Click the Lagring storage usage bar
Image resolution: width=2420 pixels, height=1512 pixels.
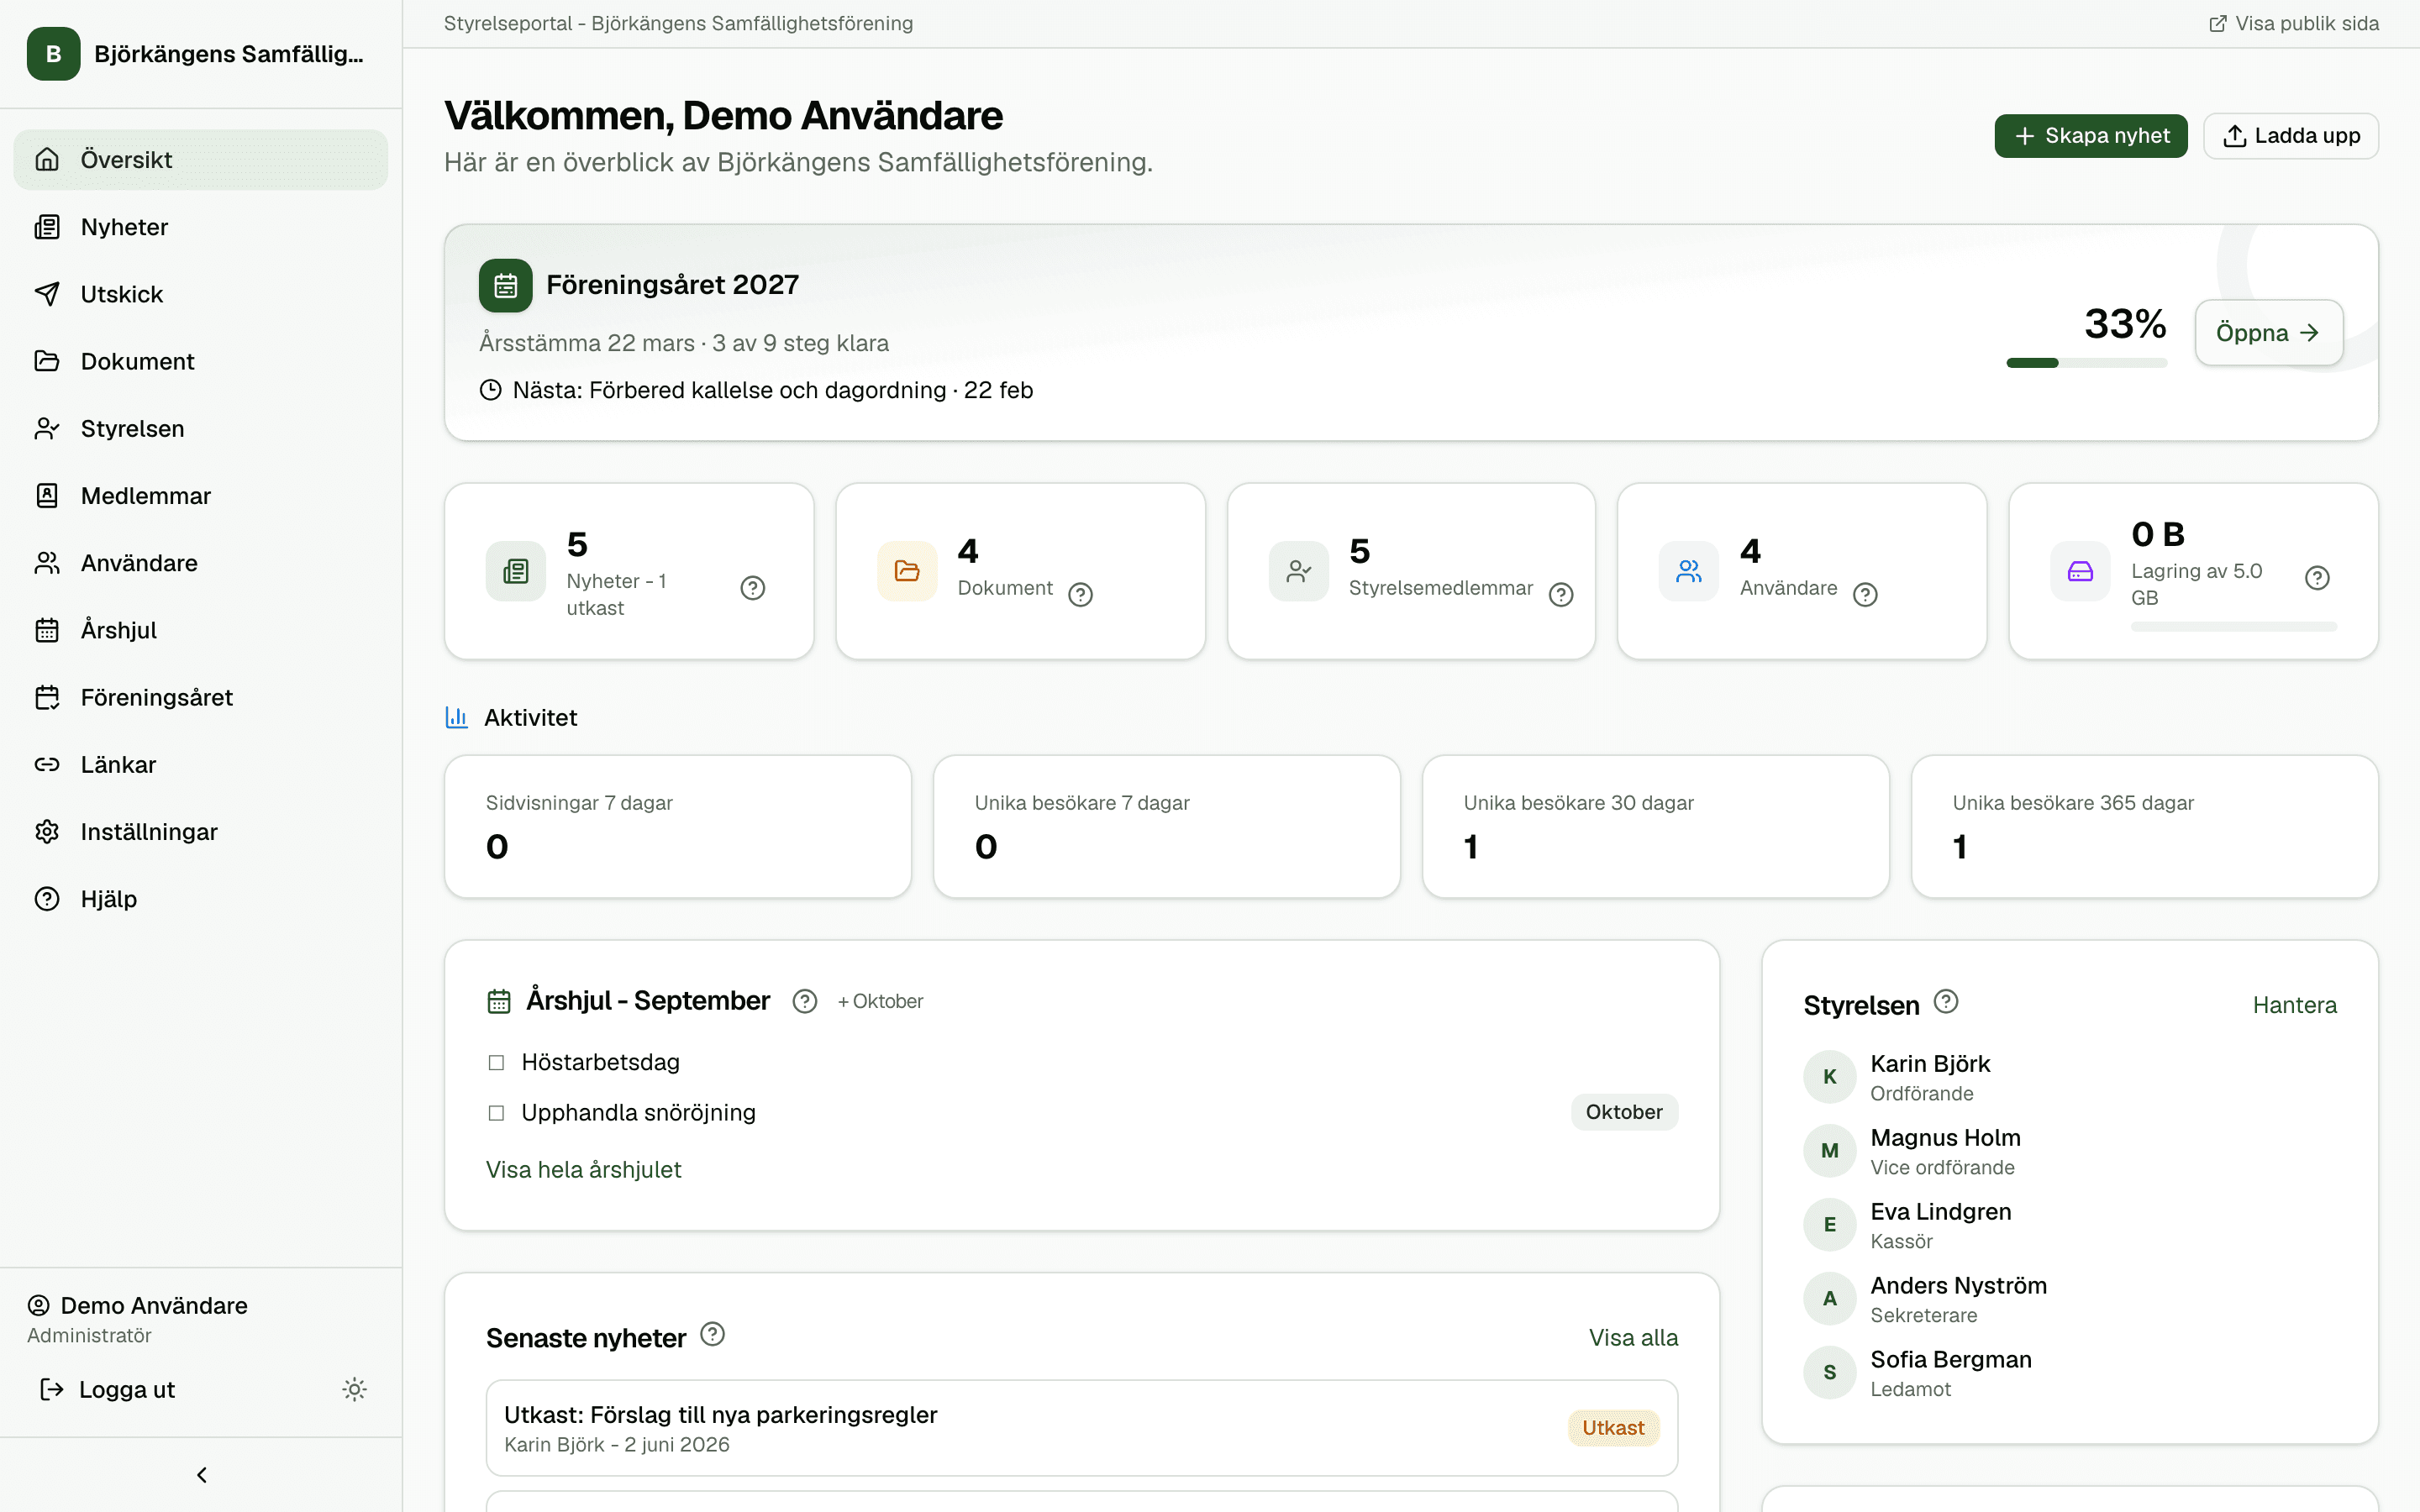[2234, 626]
